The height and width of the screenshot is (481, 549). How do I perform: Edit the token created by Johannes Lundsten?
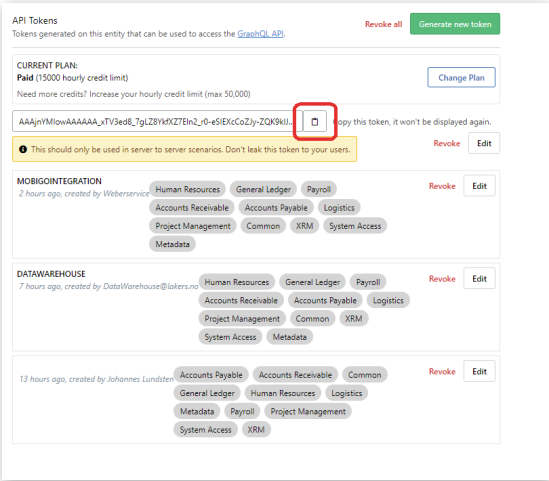pos(479,371)
